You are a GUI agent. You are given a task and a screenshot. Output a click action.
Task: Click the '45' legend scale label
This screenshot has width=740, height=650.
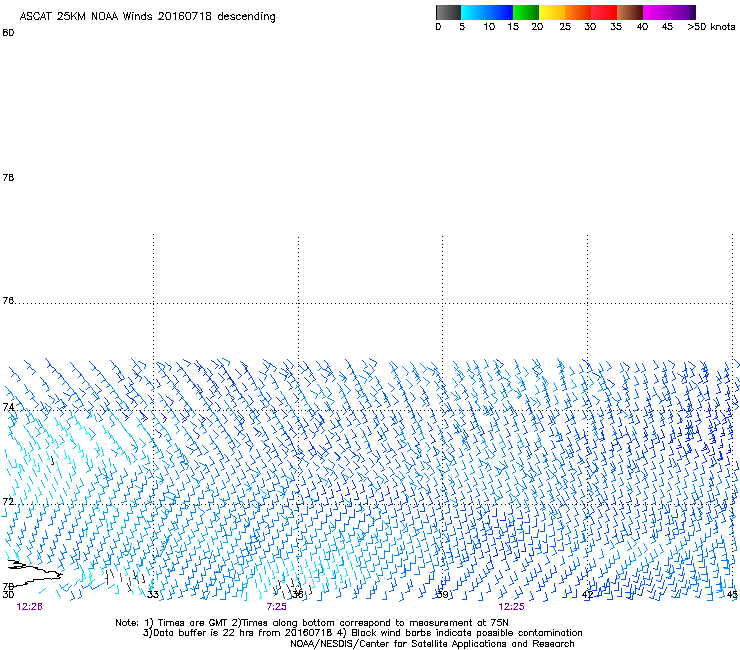point(667,27)
